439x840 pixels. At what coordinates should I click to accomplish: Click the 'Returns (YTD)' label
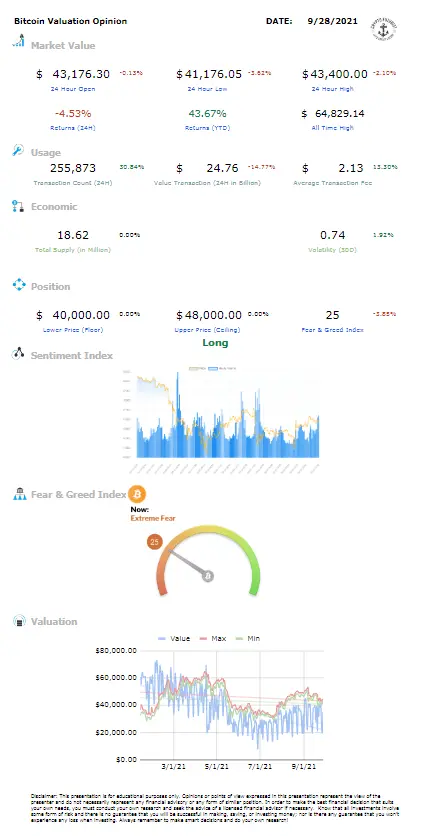click(207, 128)
